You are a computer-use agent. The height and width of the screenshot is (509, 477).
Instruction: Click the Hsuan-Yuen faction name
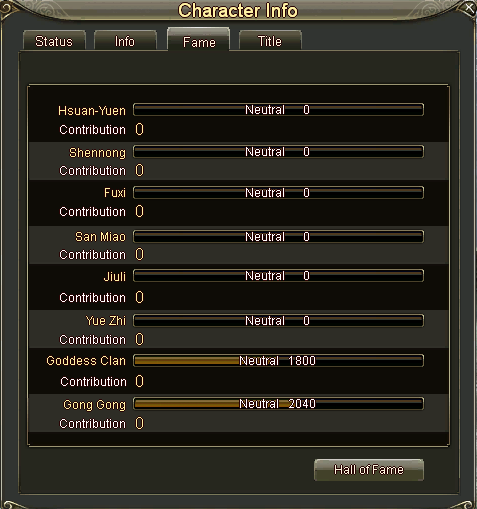point(92,111)
